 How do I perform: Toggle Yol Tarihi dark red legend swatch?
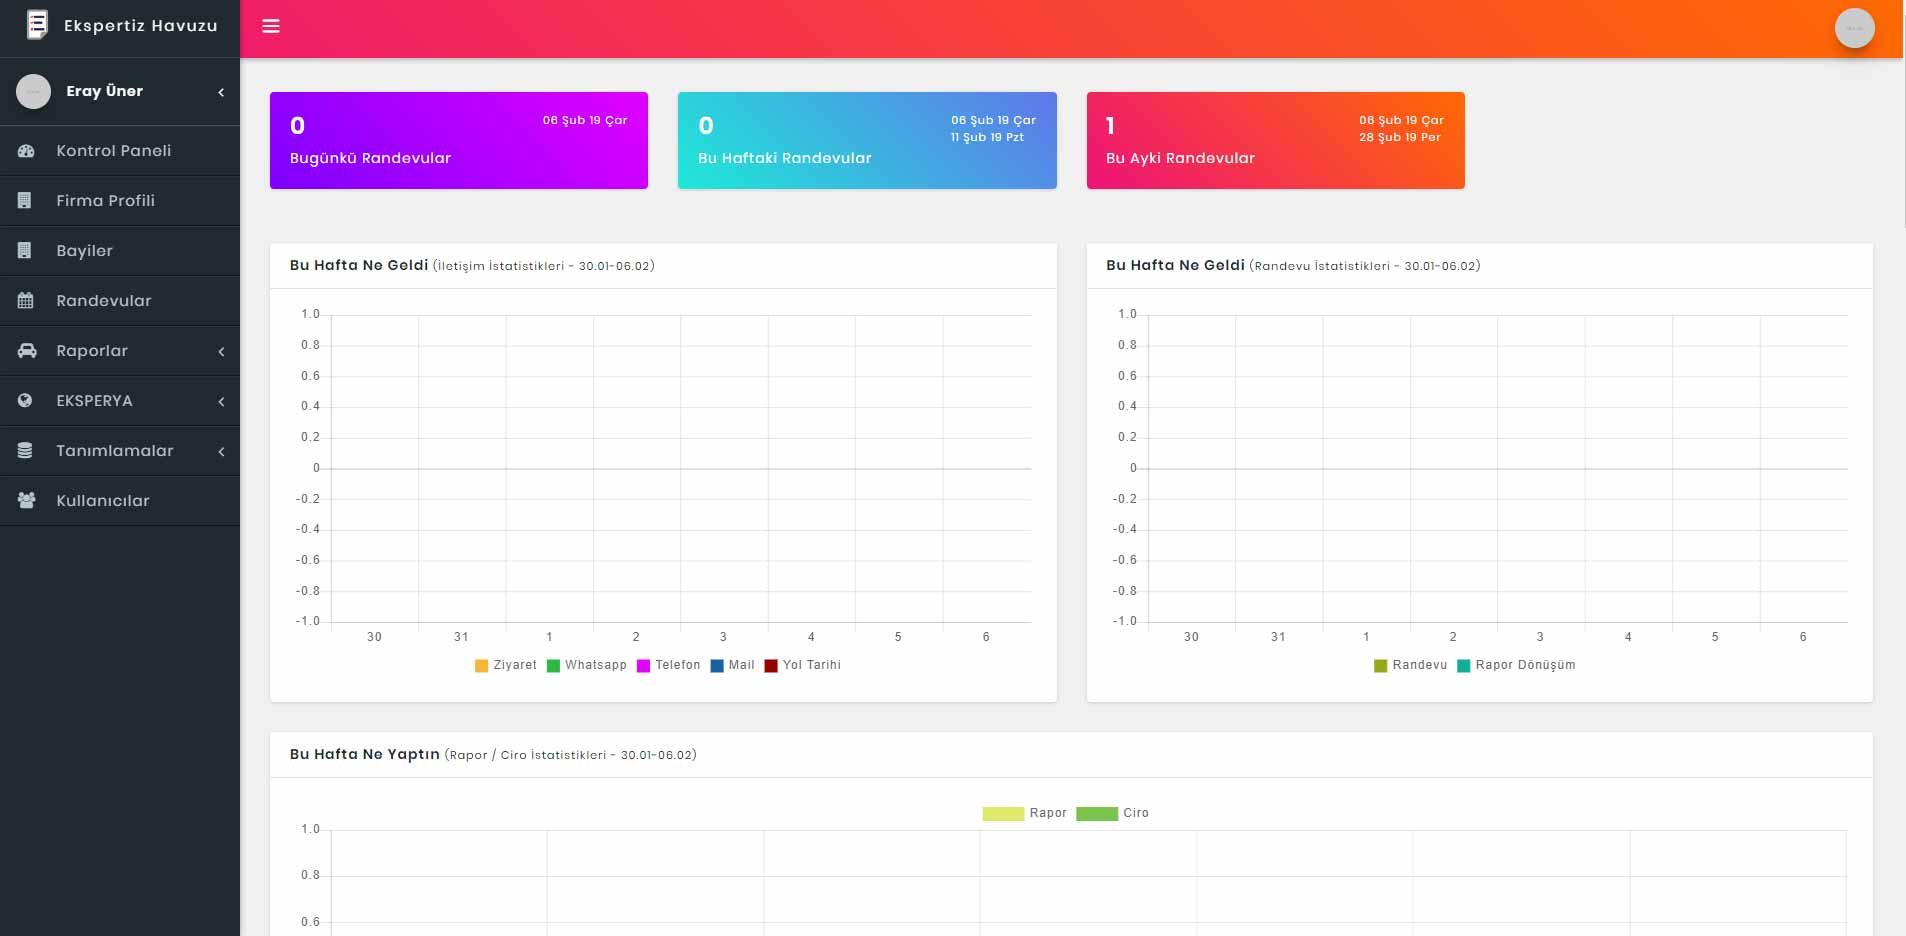tap(771, 666)
